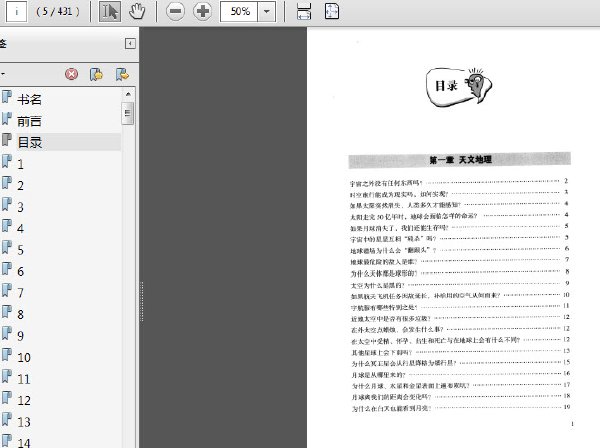This screenshot has height=448, width=600.
Task: Click bookmark icon beside 前言
Action: (7, 119)
